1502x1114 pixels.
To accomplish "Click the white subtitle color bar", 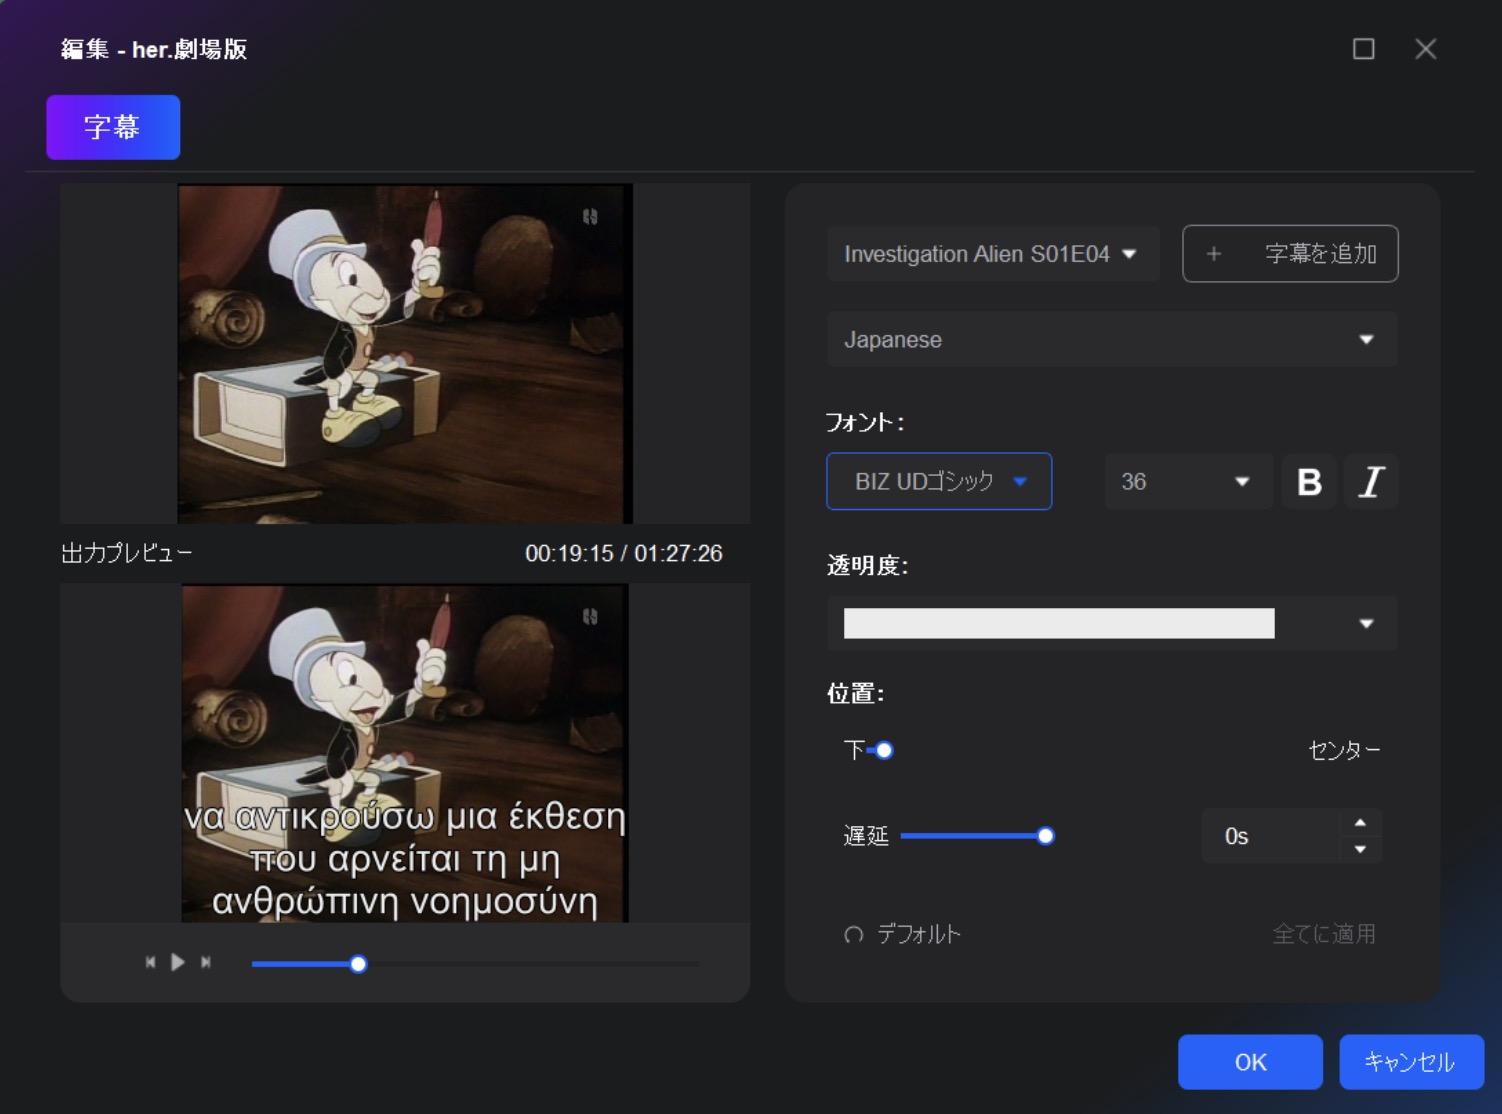I will [x=1059, y=623].
